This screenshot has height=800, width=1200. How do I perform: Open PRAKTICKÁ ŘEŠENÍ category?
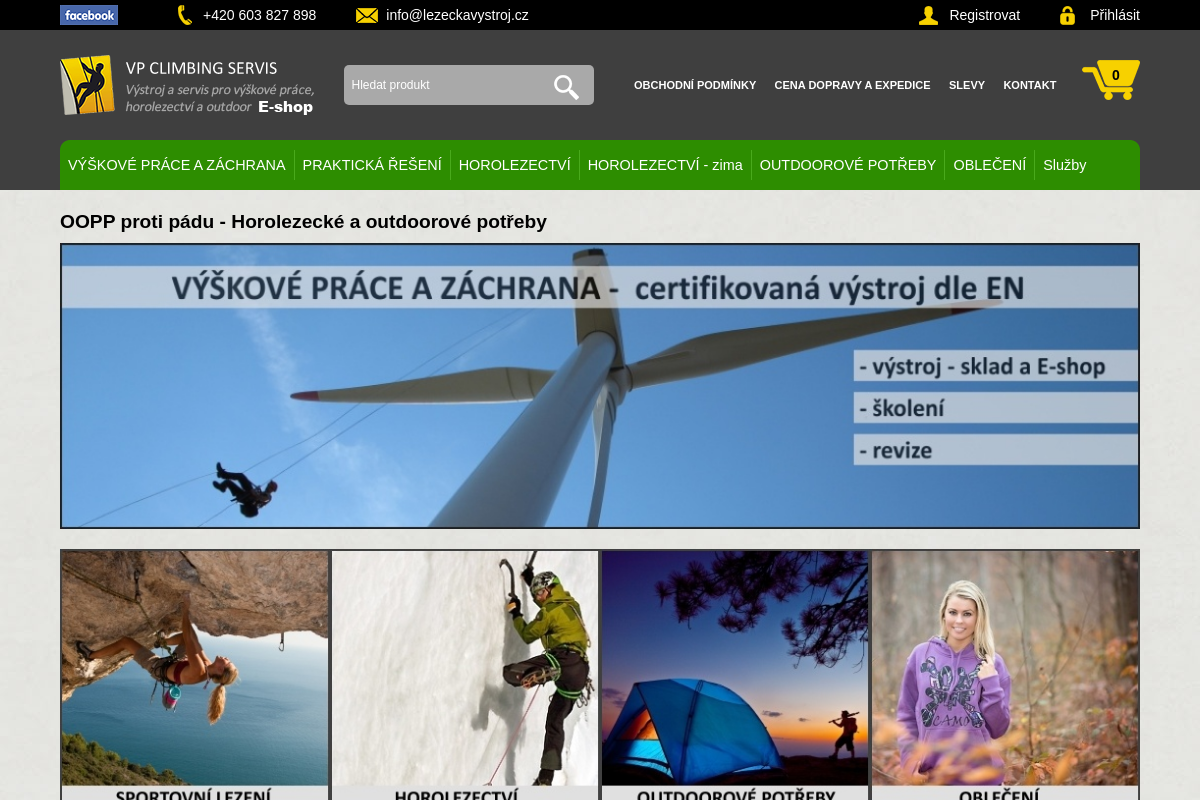pyautogui.click(x=372, y=165)
